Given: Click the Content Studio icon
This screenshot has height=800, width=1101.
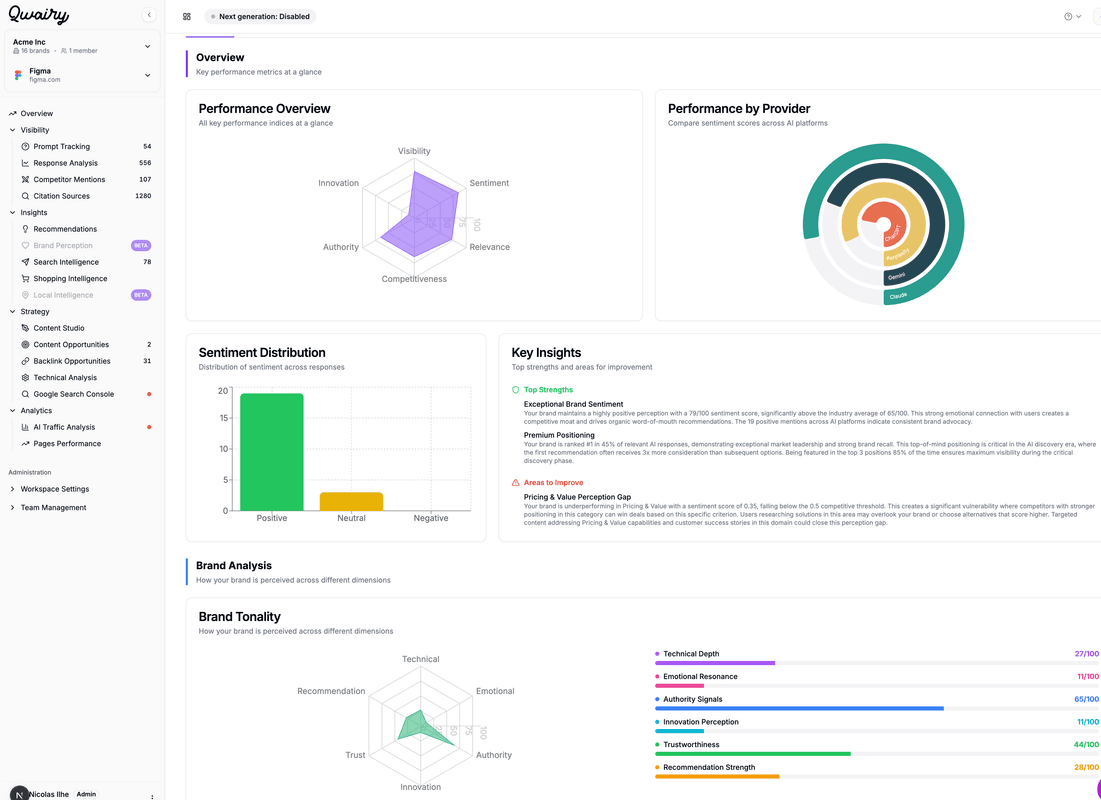Looking at the screenshot, I should coord(25,328).
